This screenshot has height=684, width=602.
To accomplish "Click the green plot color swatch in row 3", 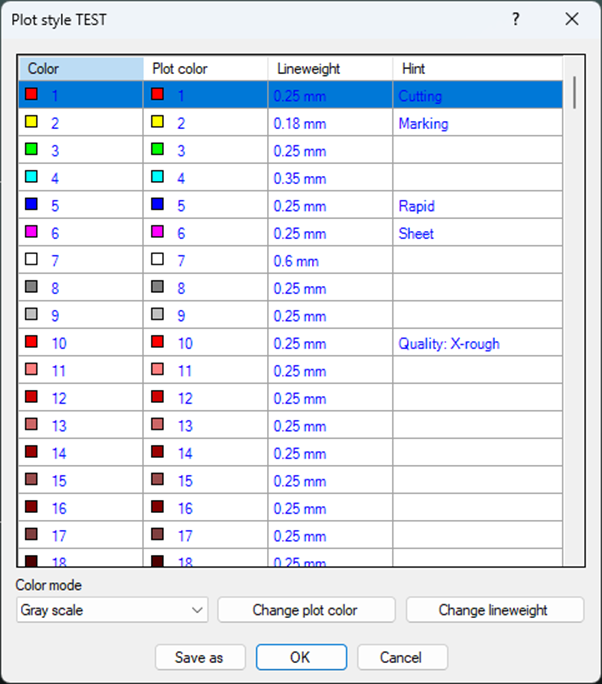I will click(157, 149).
